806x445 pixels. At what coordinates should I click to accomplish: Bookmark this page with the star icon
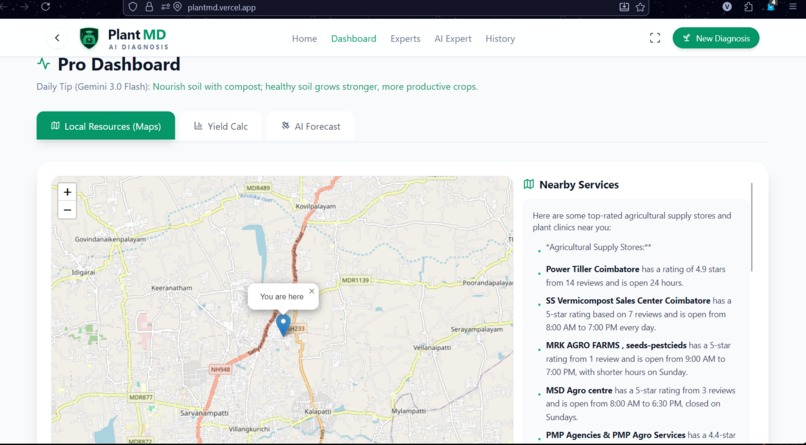pos(640,7)
